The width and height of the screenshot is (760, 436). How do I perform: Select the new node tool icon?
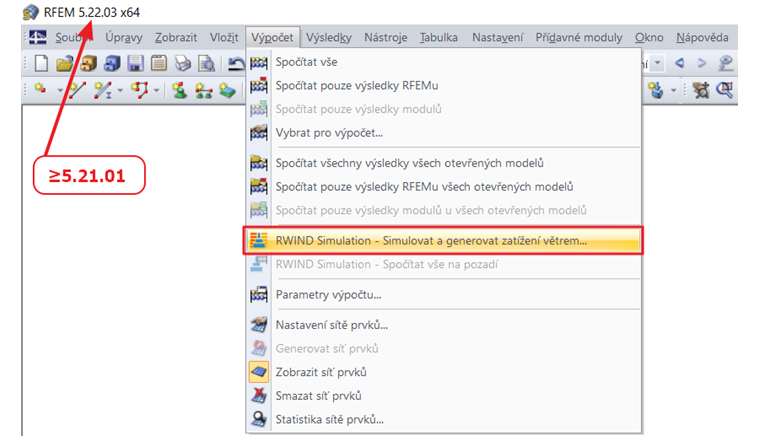click(41, 90)
